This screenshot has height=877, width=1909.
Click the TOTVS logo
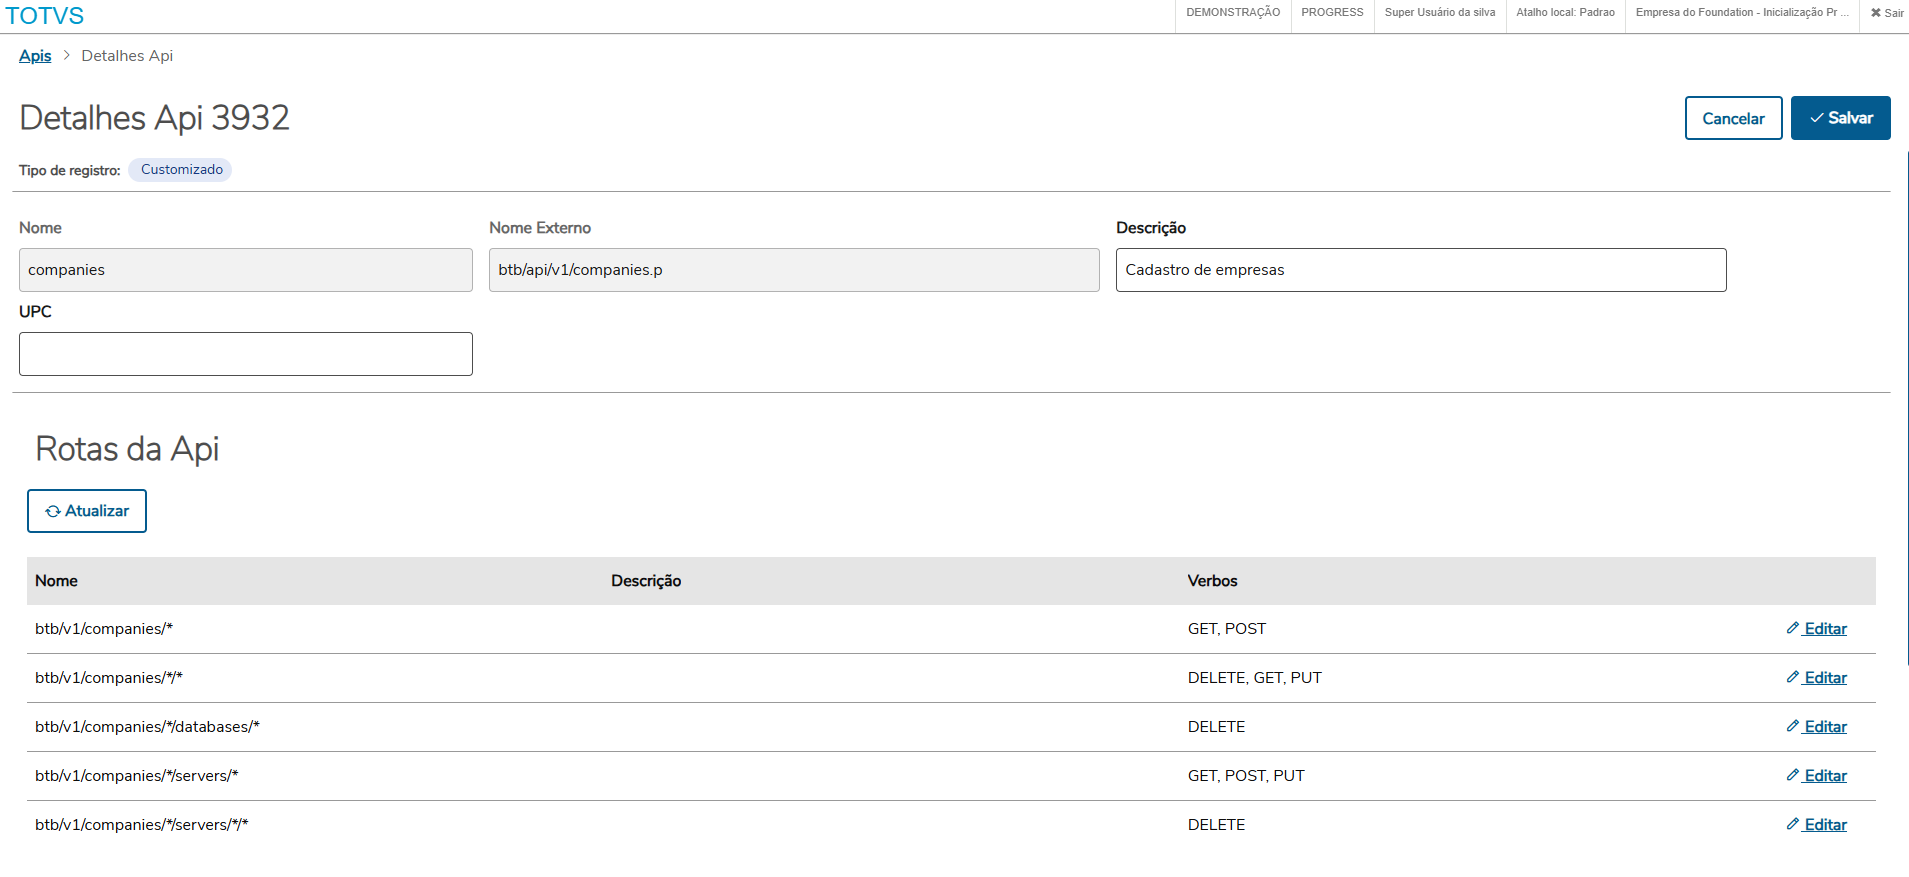[45, 16]
